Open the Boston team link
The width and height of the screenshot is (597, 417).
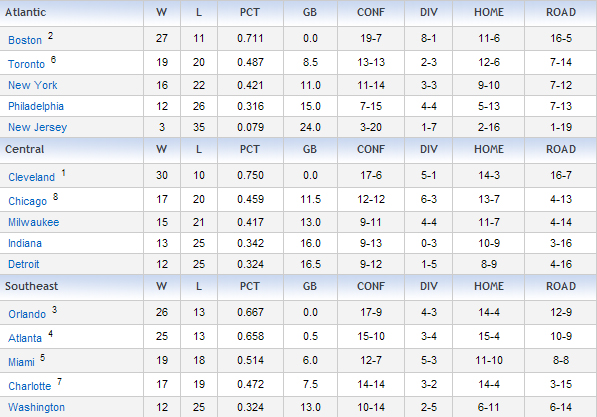click(x=25, y=40)
